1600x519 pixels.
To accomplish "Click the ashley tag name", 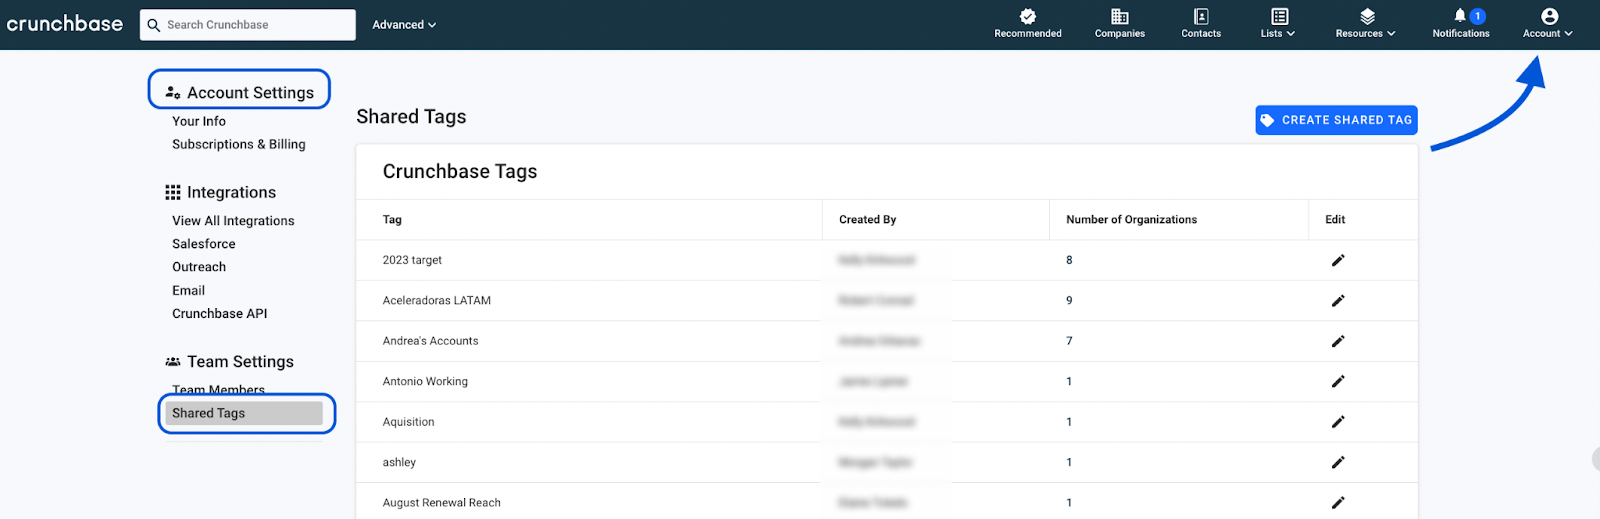I will click(x=399, y=462).
